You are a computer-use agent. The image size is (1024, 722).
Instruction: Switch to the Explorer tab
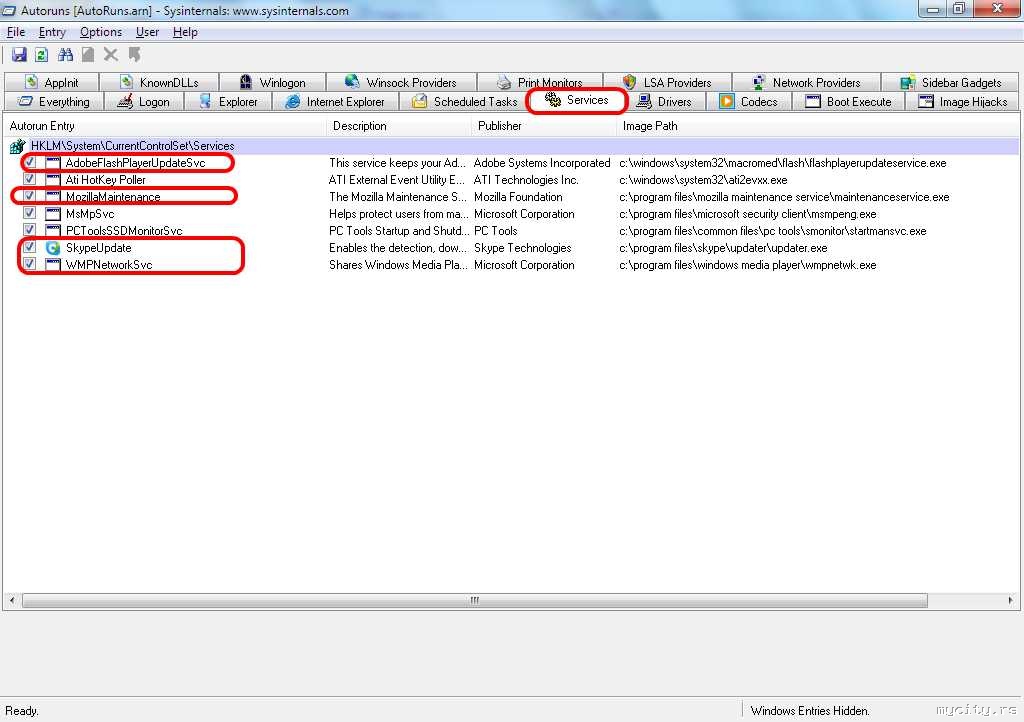point(228,102)
